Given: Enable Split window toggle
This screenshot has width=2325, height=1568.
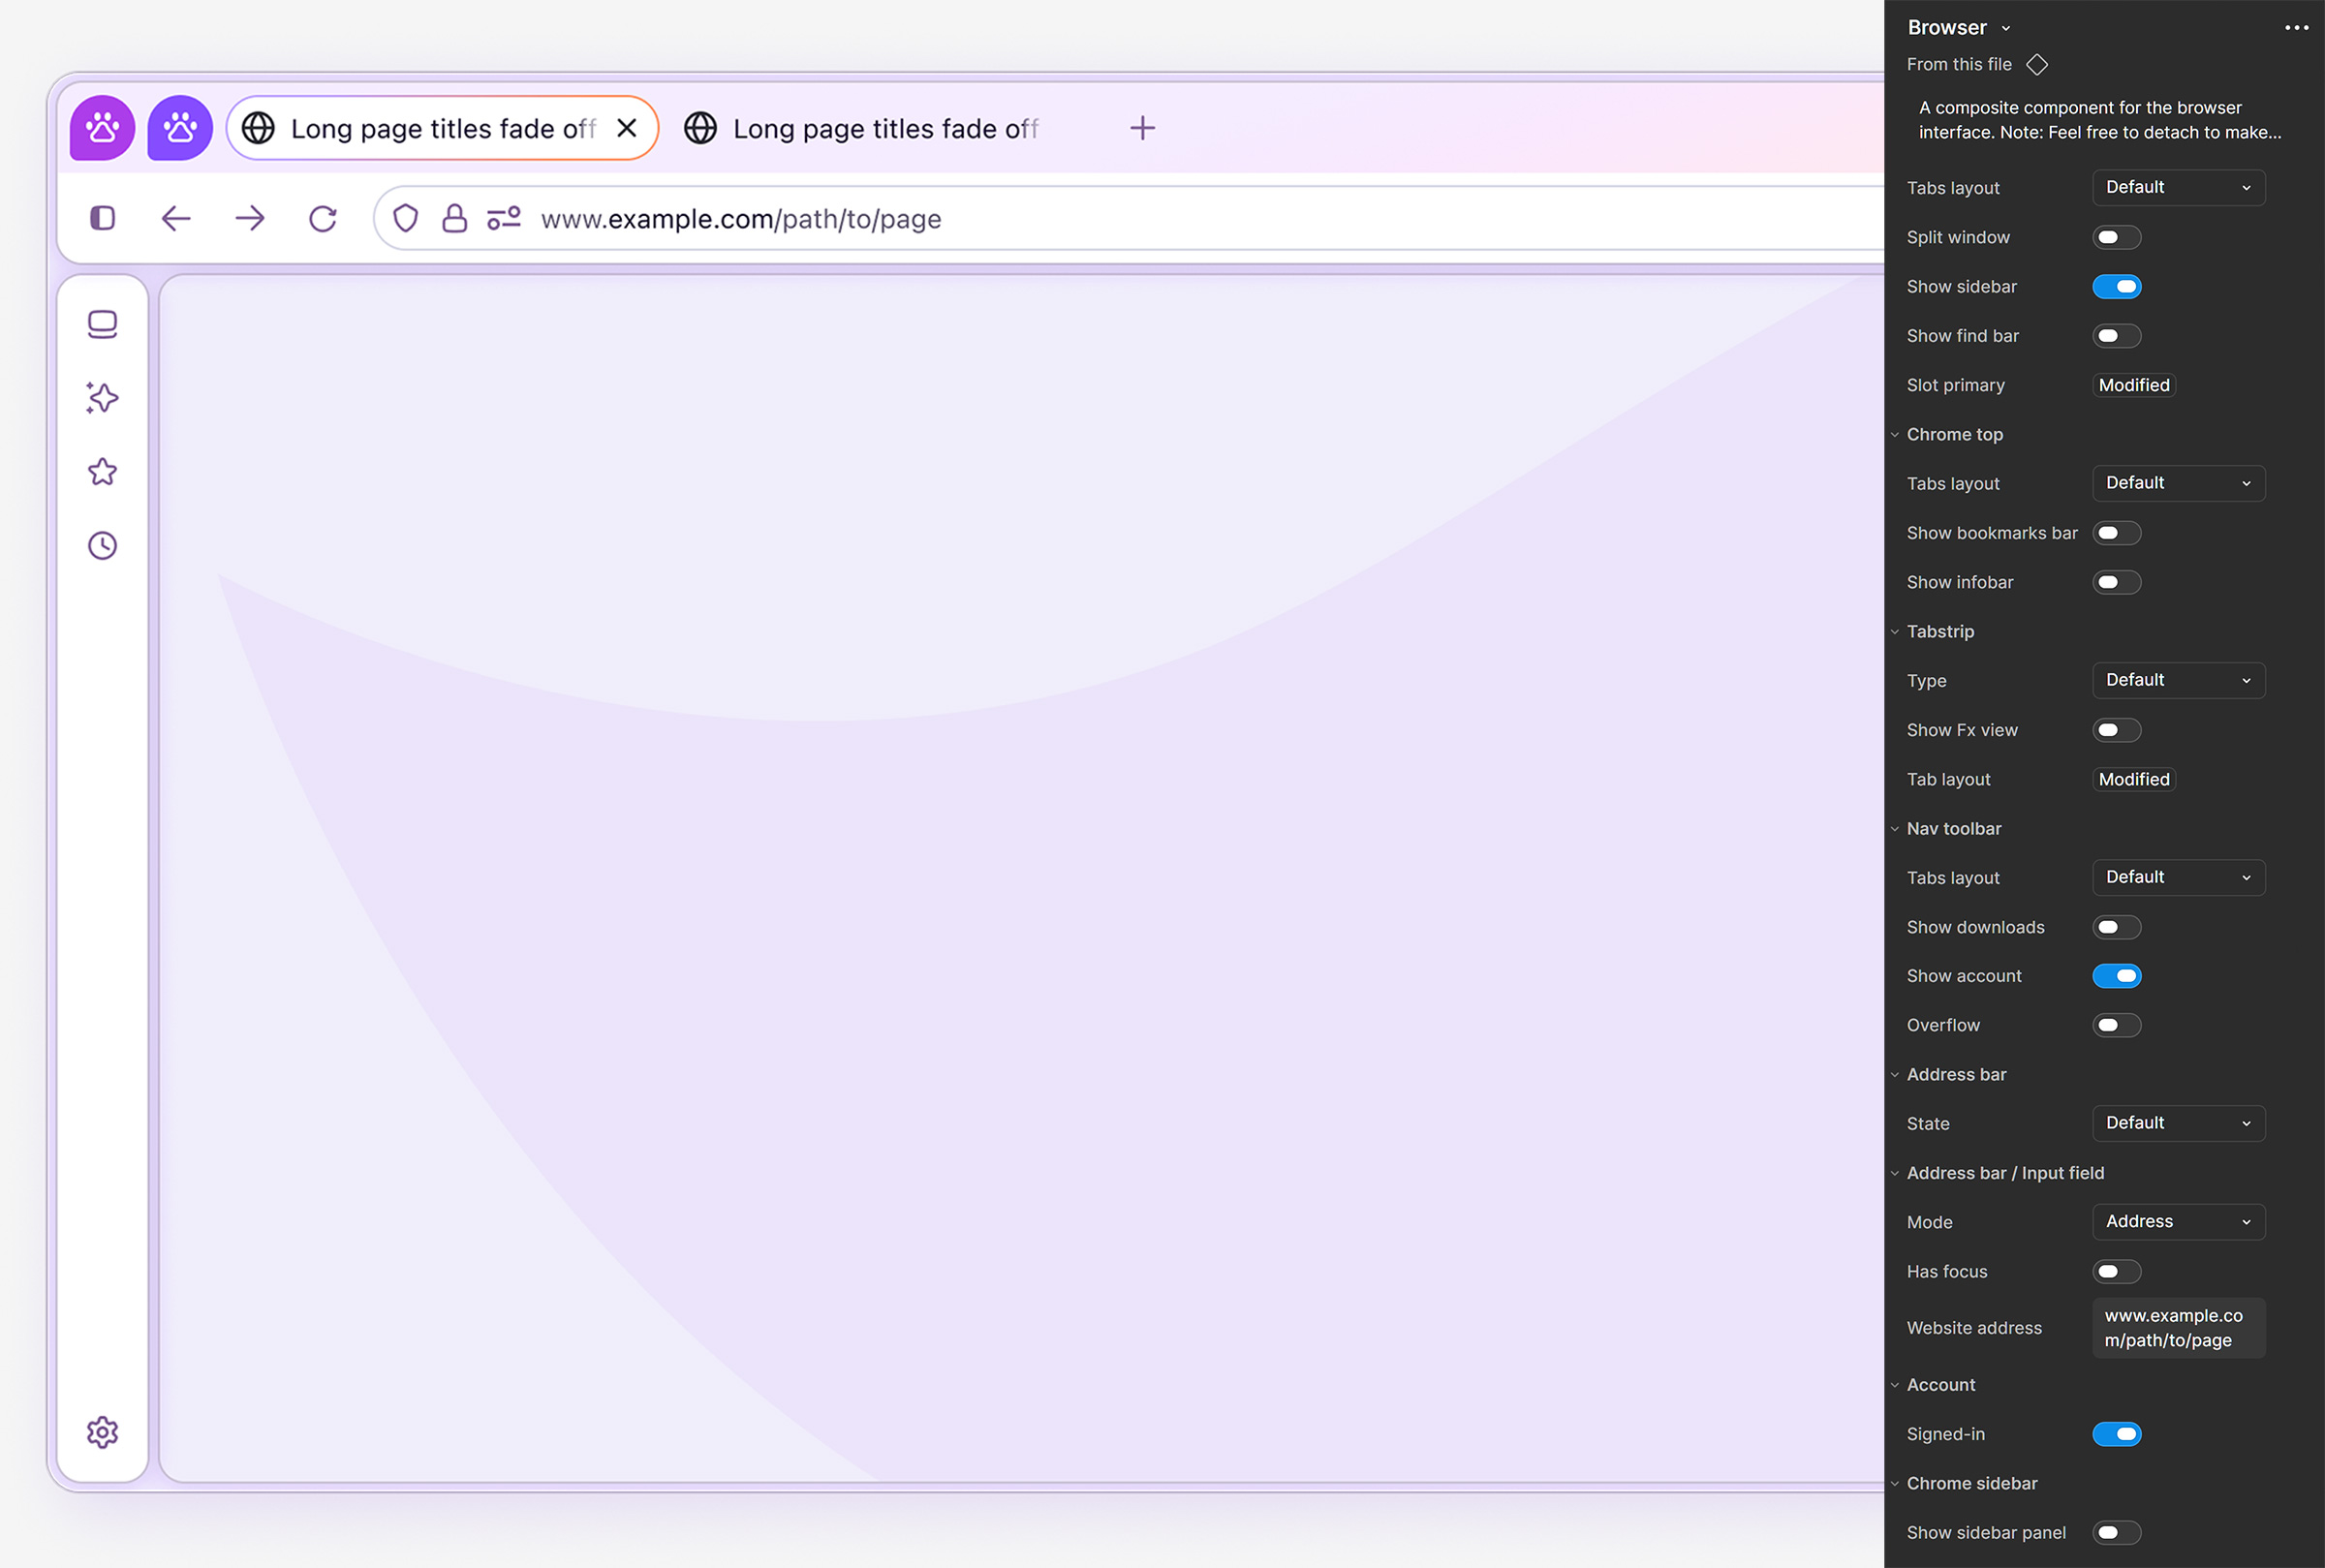Looking at the screenshot, I should coord(2116,237).
